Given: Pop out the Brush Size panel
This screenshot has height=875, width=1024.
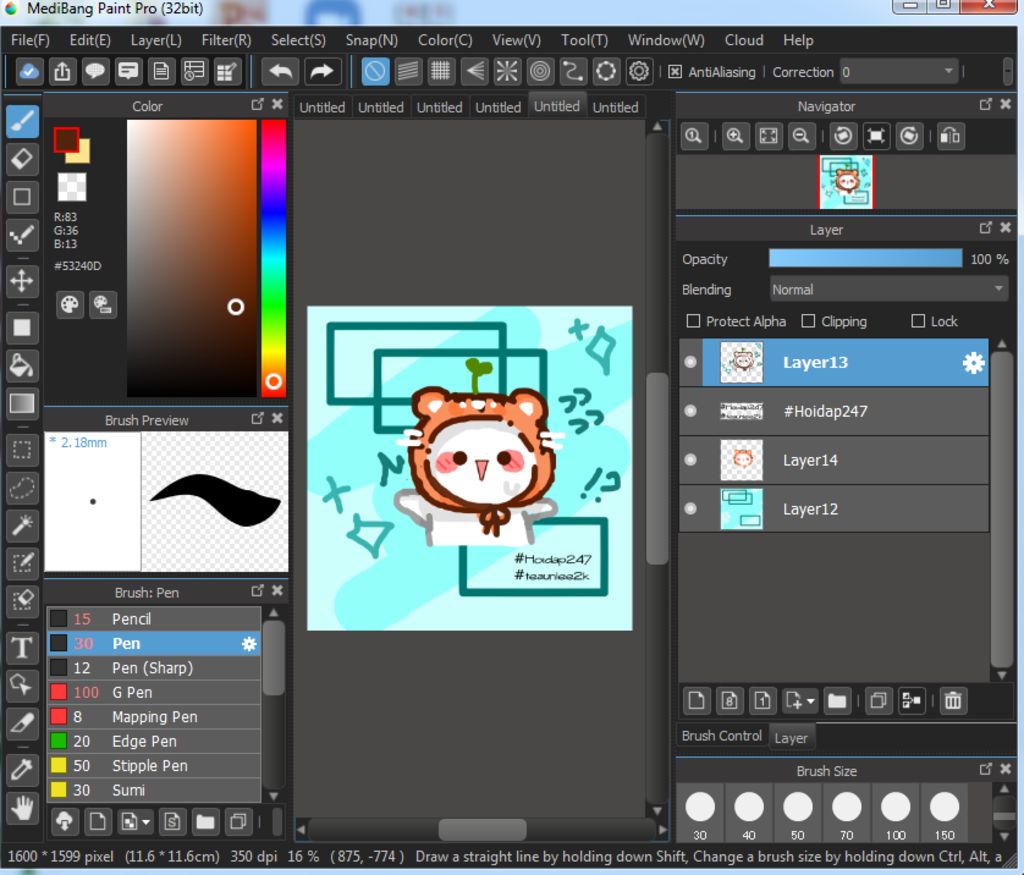Looking at the screenshot, I should pos(985,769).
